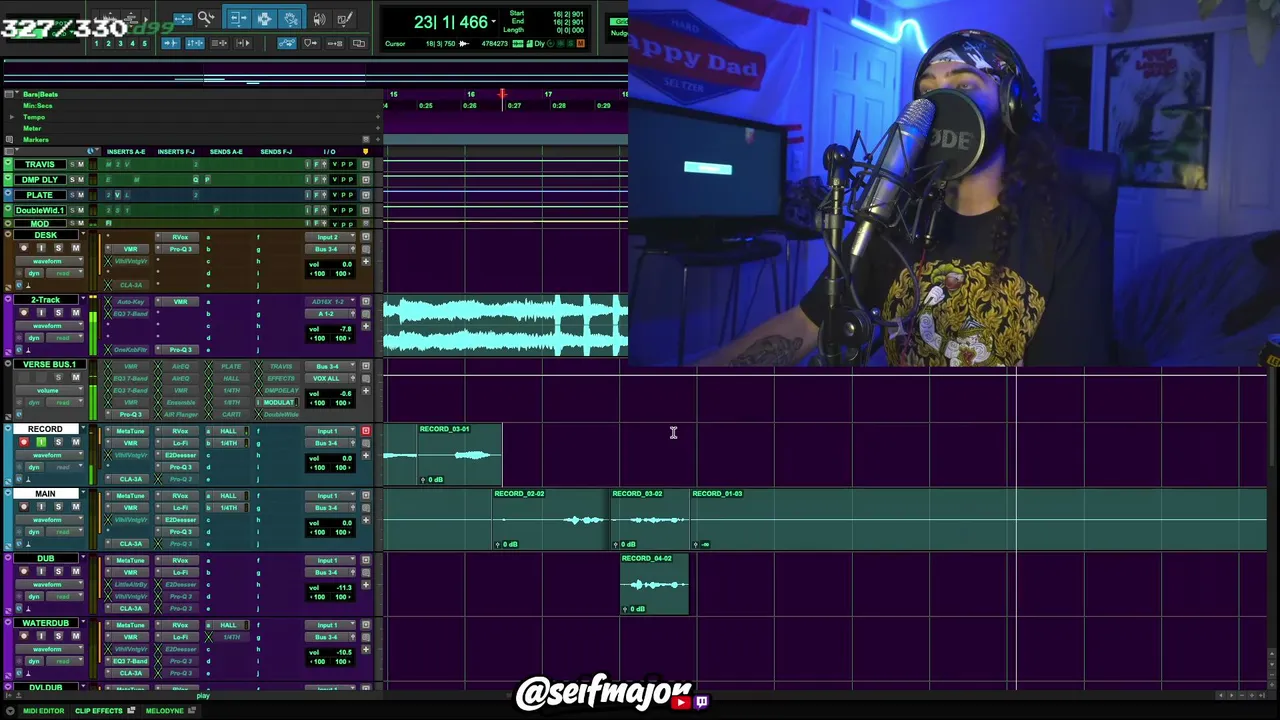Open RVox insert on DESK track
This screenshot has height=720, width=1280.
[180, 237]
